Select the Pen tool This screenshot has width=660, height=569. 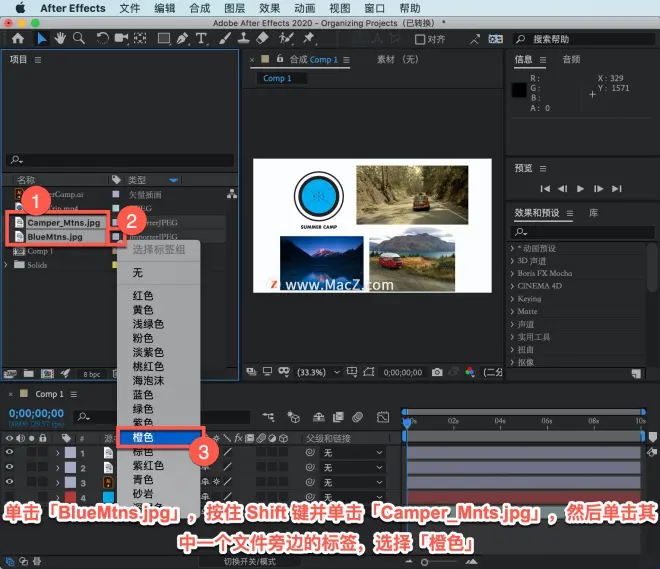182,39
